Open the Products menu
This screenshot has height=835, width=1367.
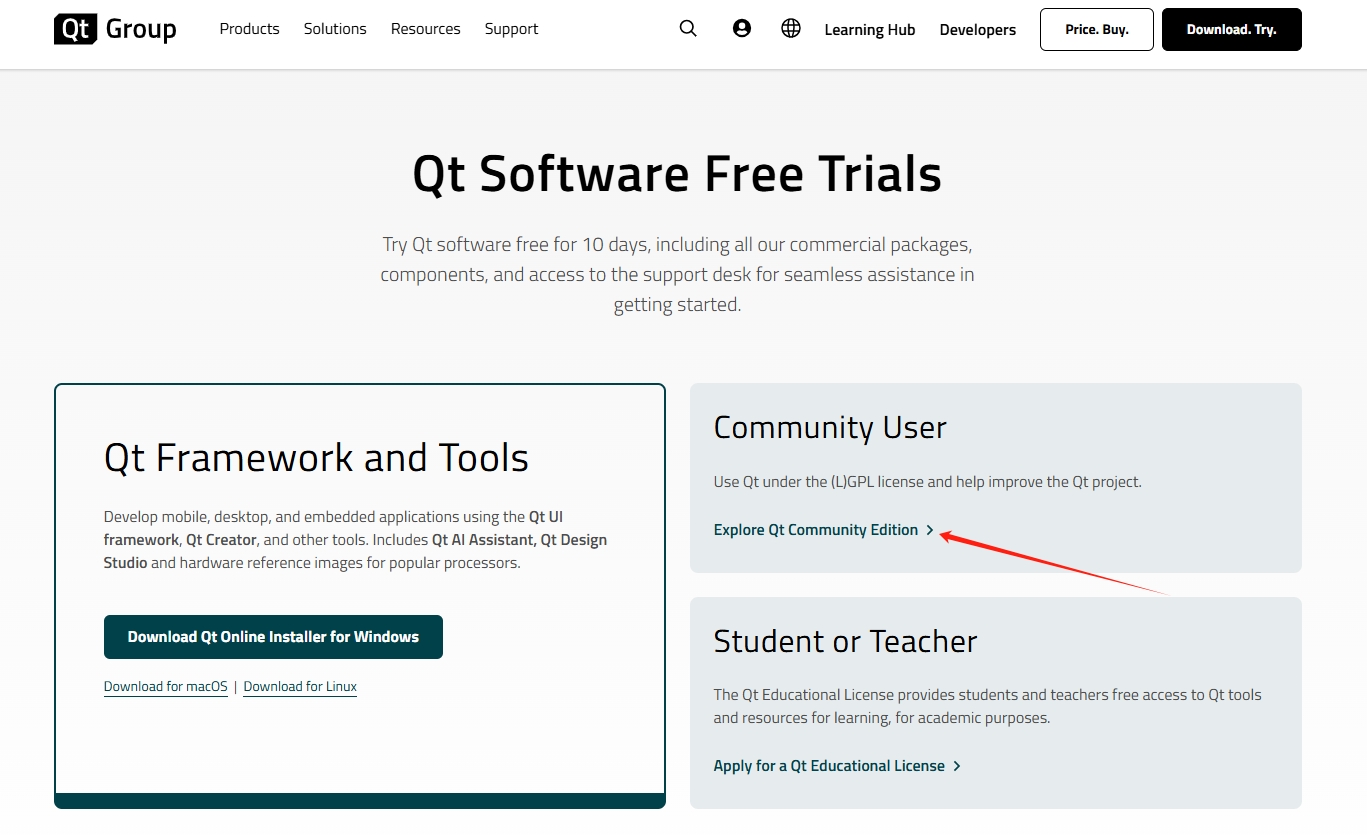click(x=250, y=29)
